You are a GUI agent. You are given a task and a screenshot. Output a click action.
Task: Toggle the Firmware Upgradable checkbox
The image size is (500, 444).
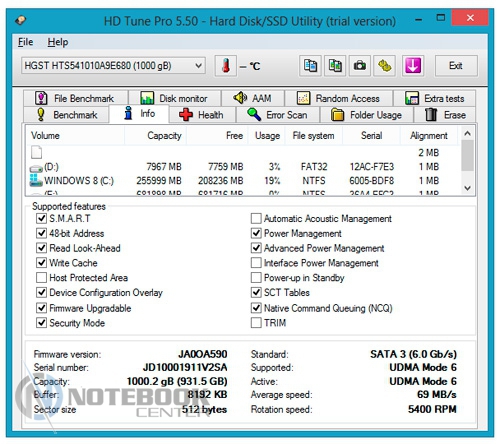[x=41, y=308]
